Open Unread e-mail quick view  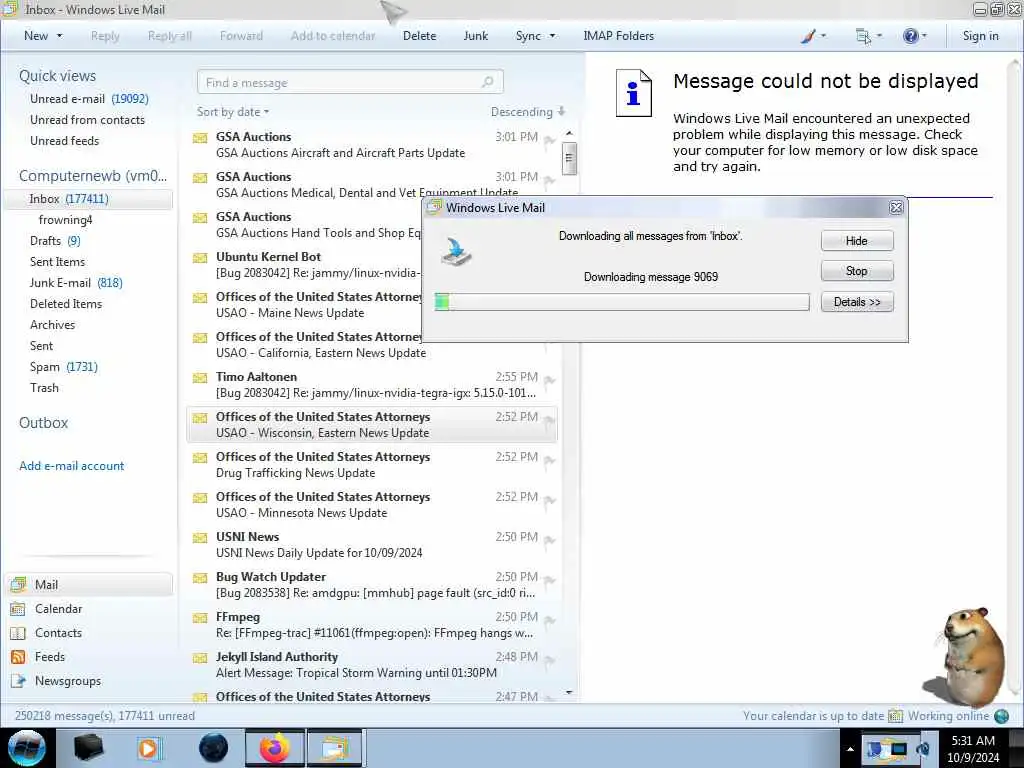tap(89, 99)
